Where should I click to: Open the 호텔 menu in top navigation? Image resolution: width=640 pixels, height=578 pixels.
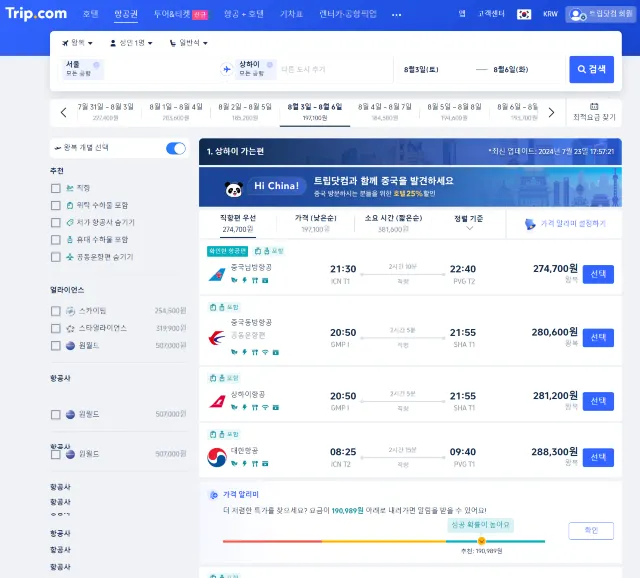coord(91,14)
